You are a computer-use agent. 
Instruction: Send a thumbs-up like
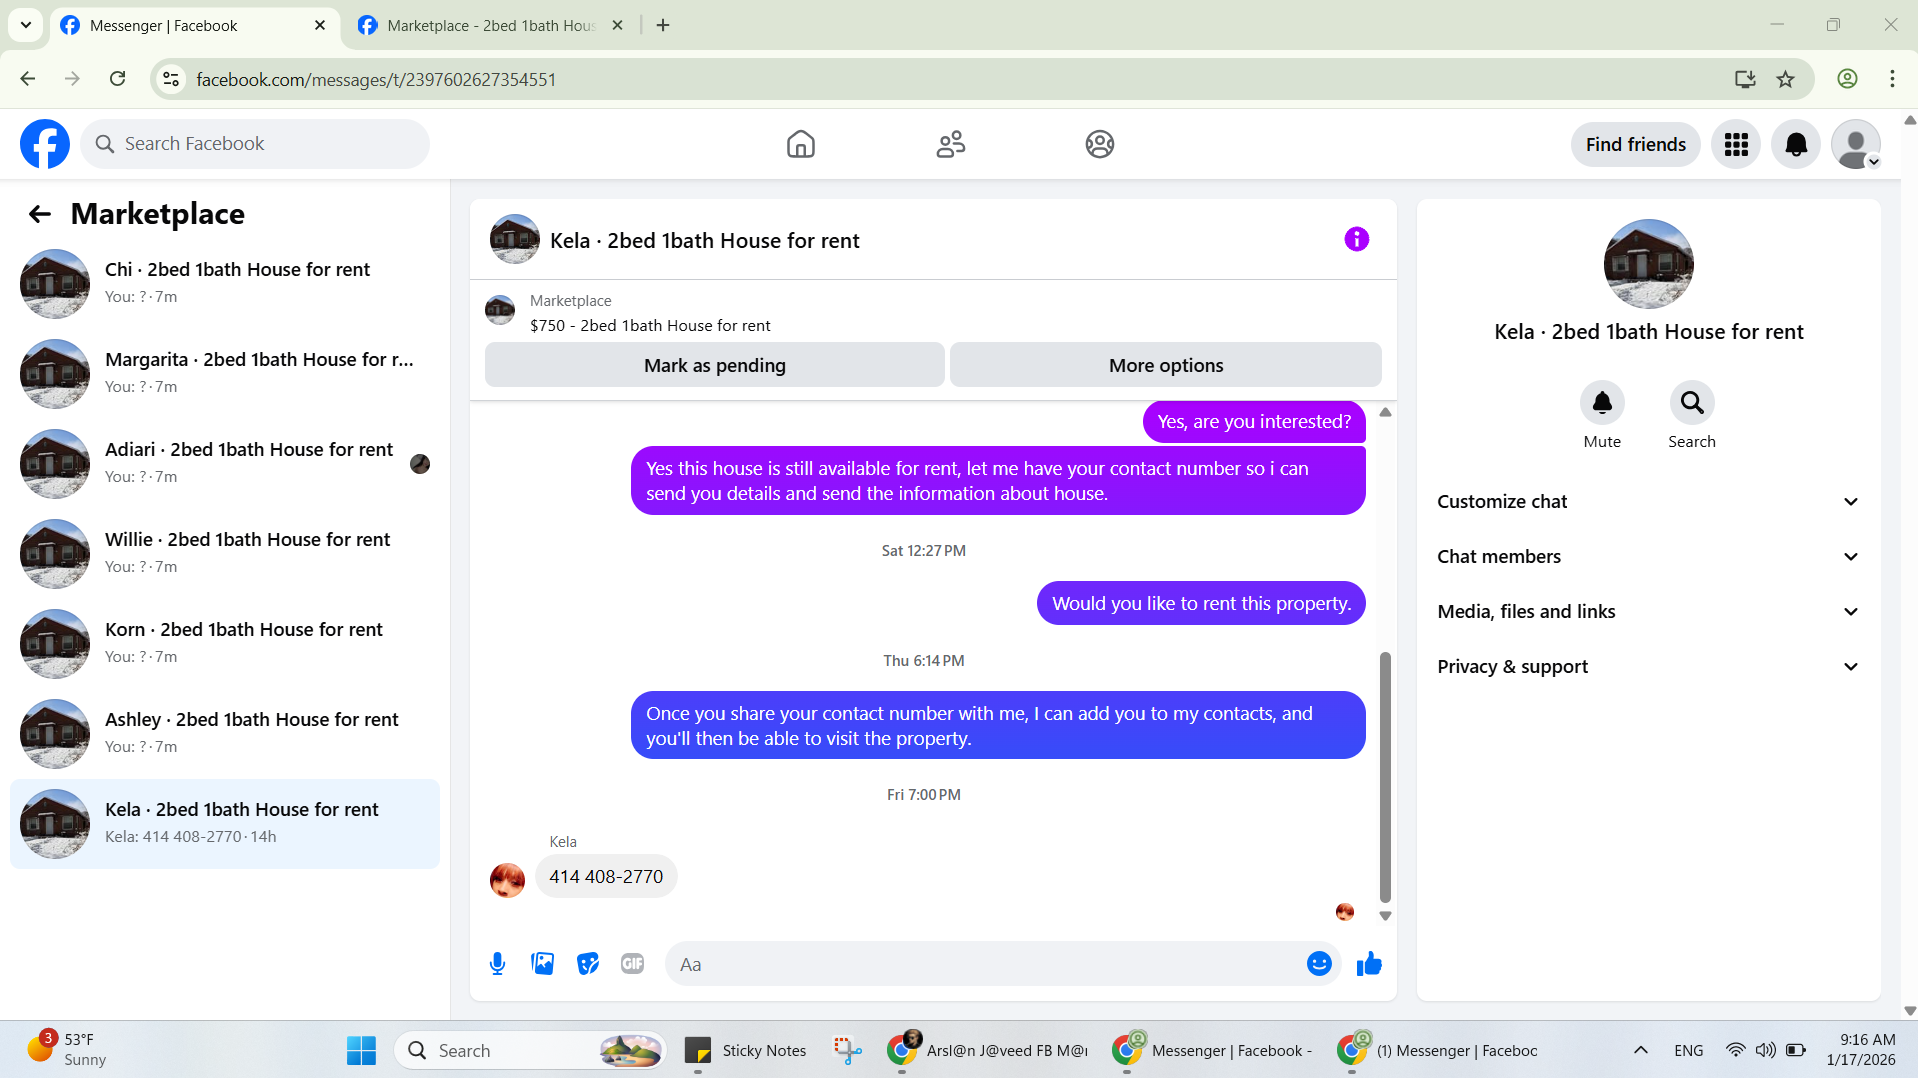click(x=1369, y=964)
